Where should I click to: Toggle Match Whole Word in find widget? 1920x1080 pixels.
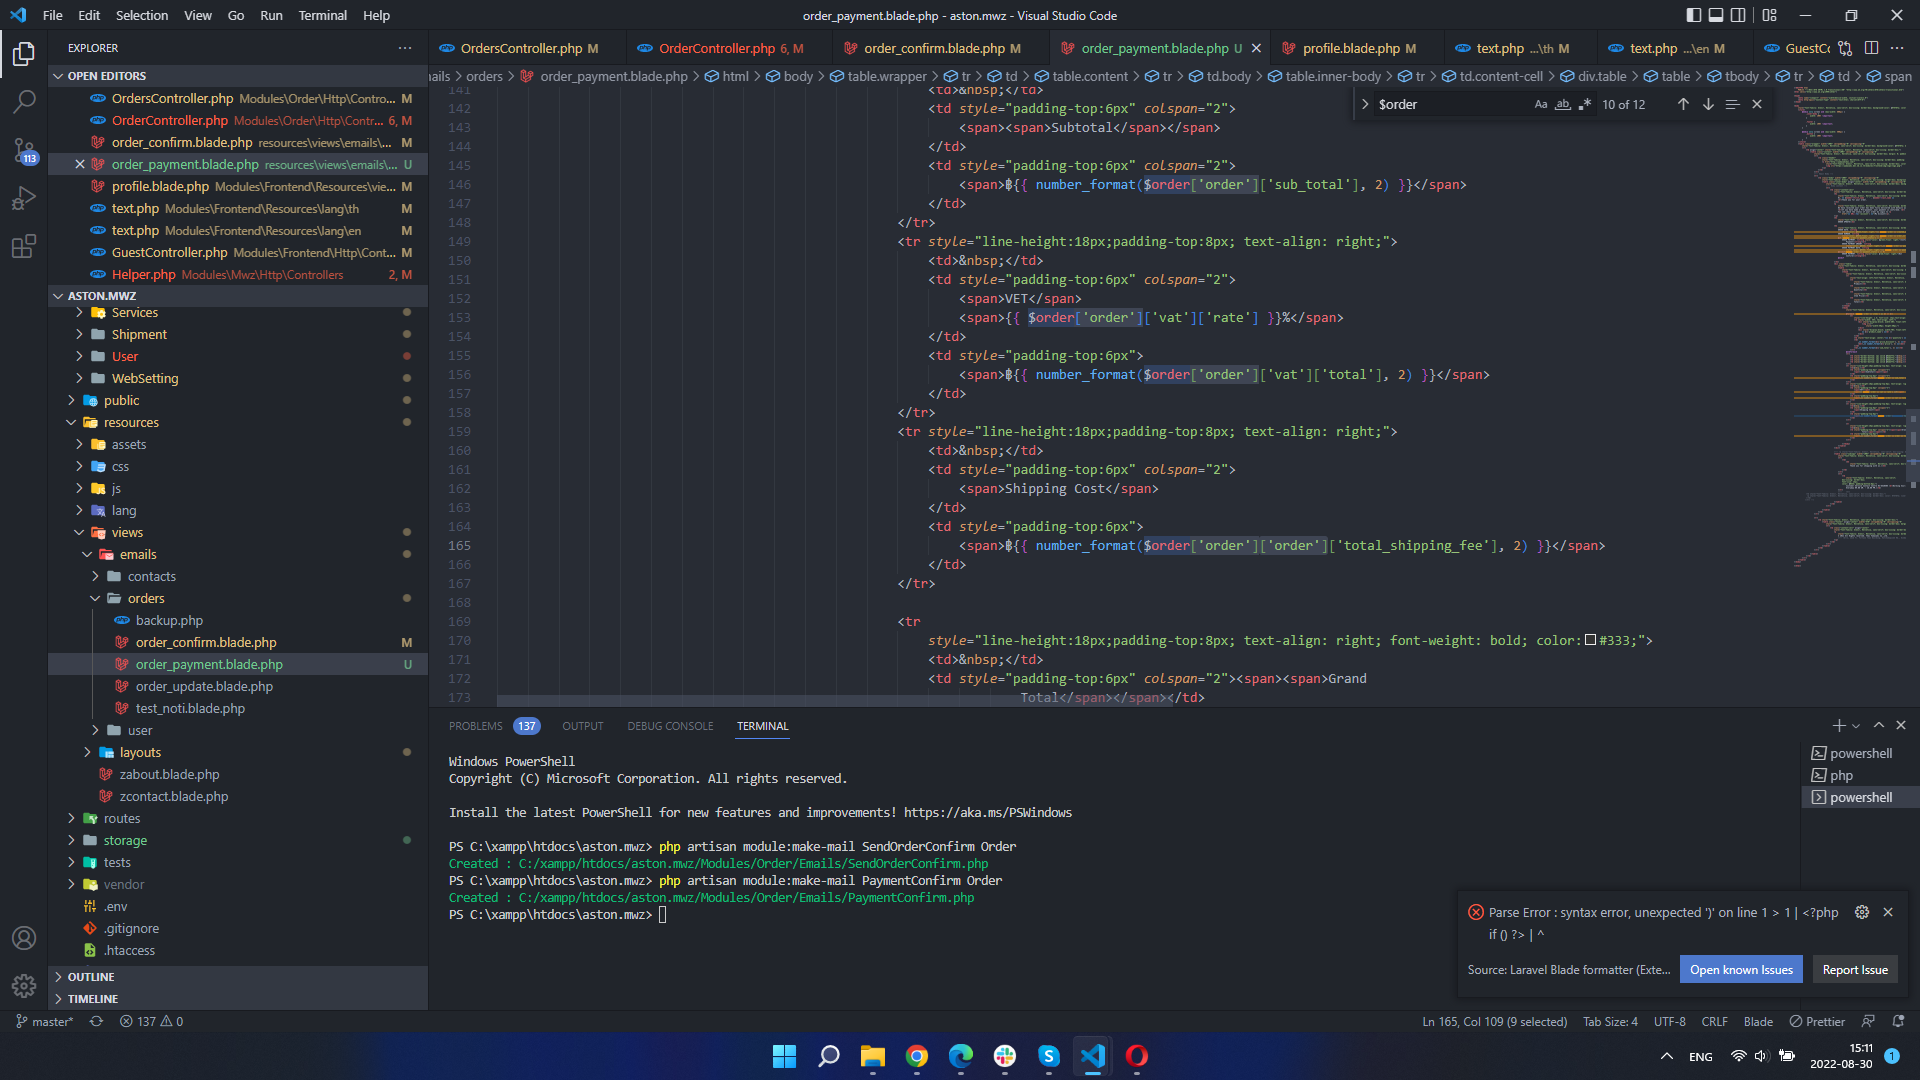tap(1563, 104)
